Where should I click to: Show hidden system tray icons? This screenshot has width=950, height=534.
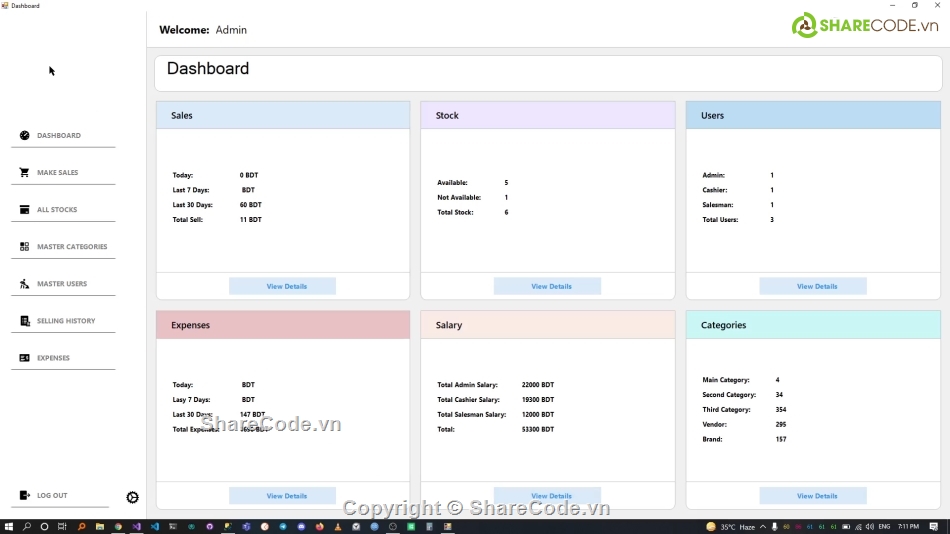[763, 527]
